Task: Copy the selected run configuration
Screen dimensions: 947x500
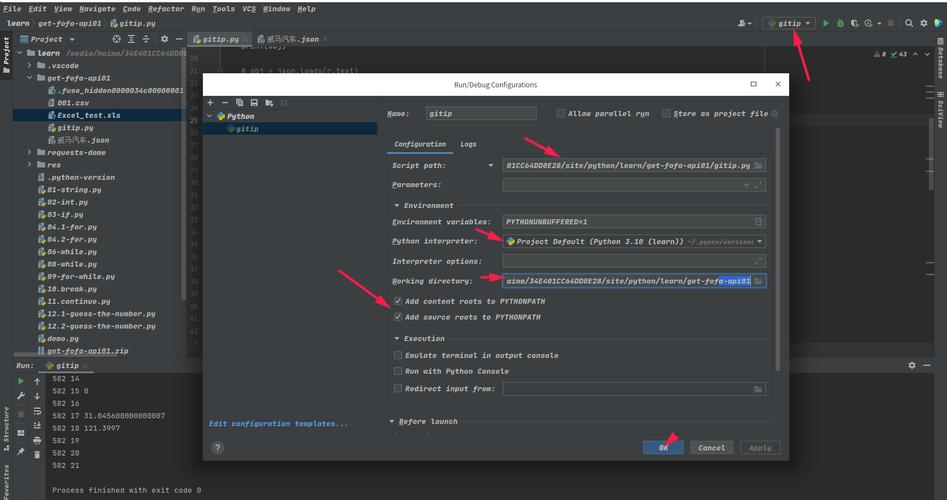Action: coord(240,103)
